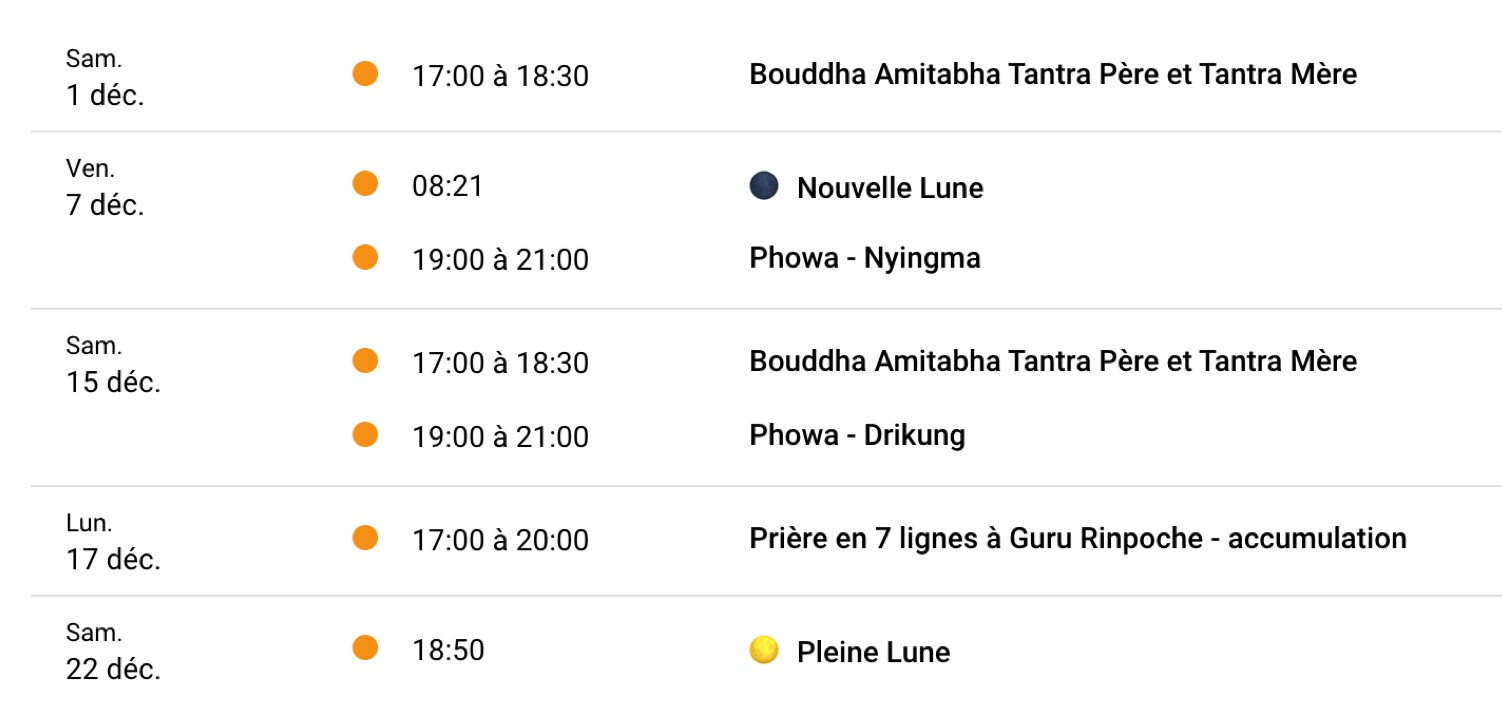Open the Pleine Lune event
This screenshot has height=702, width=1502.
[x=873, y=652]
